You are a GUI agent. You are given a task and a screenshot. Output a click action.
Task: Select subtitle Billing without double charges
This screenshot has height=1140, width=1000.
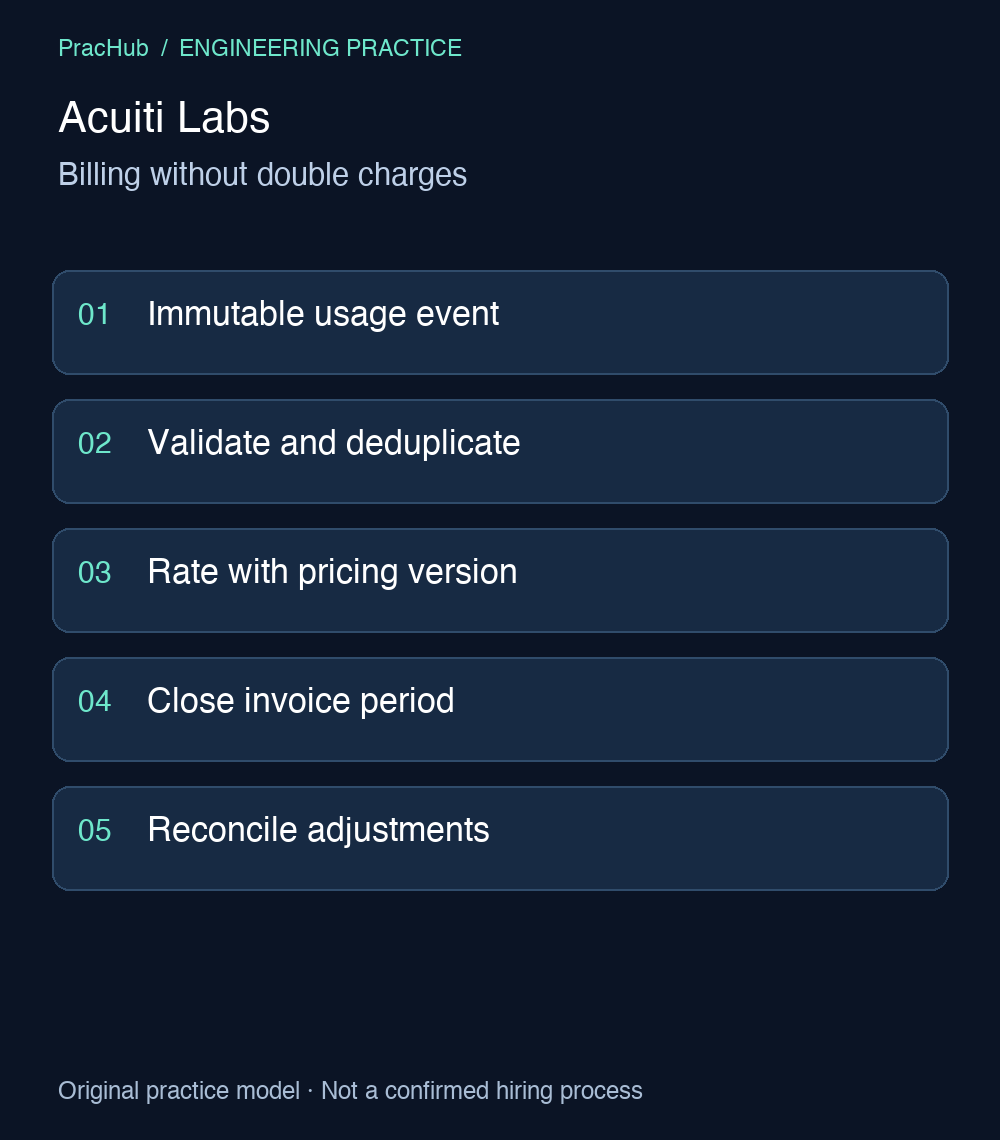[x=263, y=174]
